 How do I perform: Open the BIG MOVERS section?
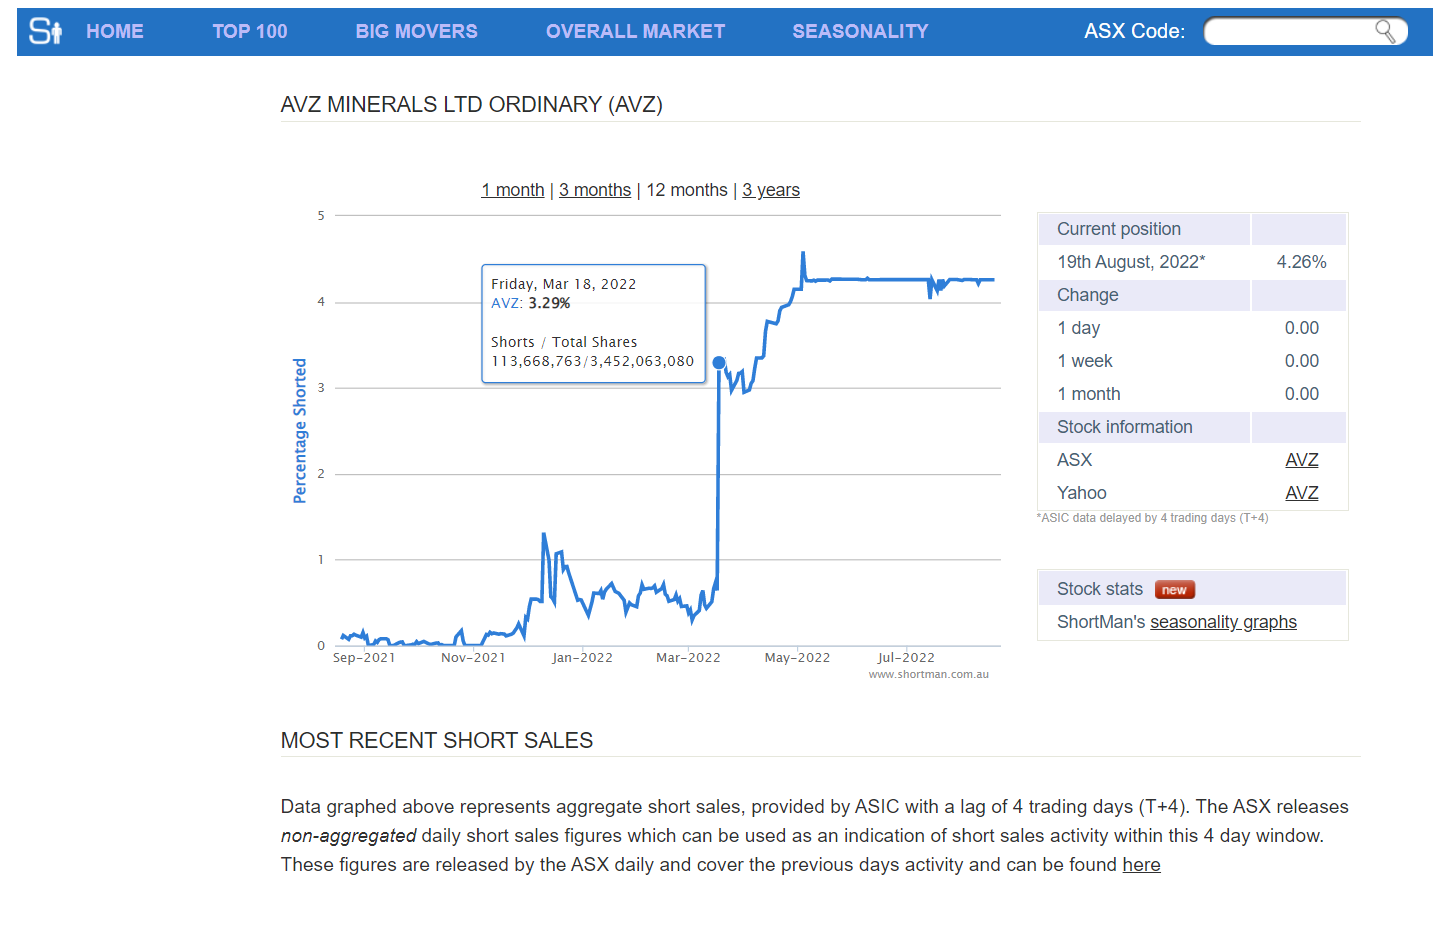(416, 31)
